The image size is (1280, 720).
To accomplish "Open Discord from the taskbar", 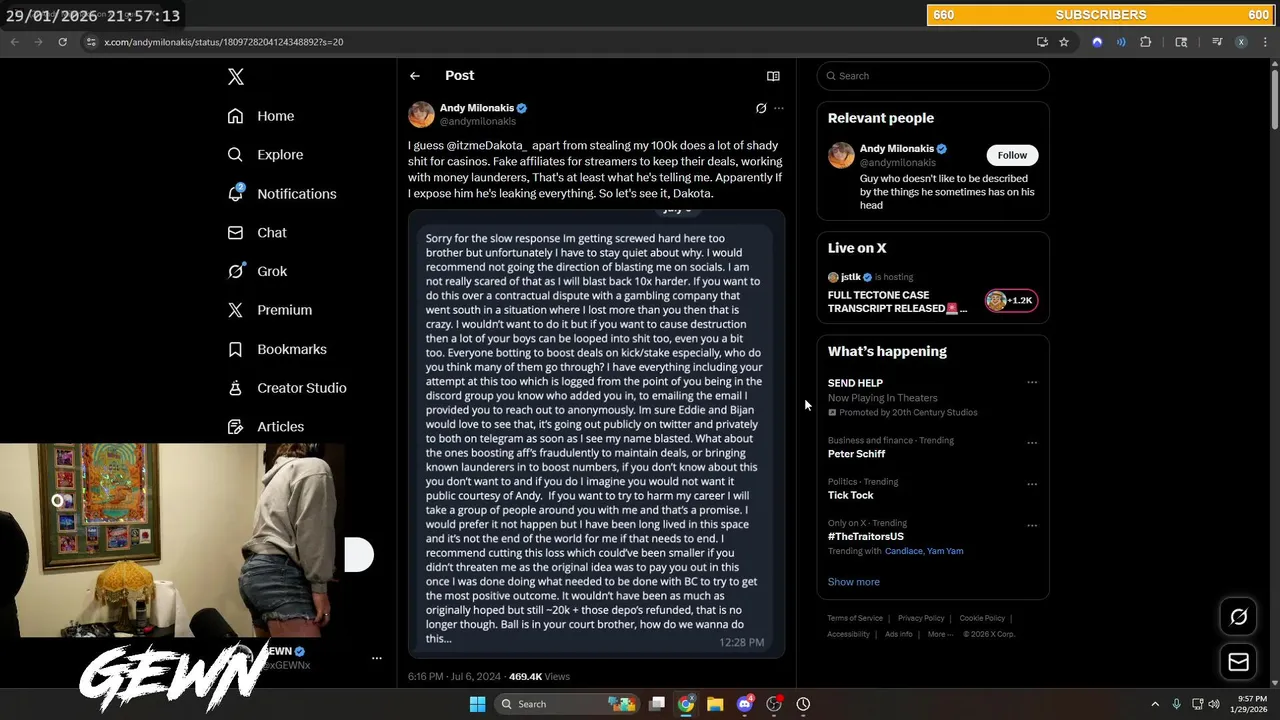I will tap(744, 704).
